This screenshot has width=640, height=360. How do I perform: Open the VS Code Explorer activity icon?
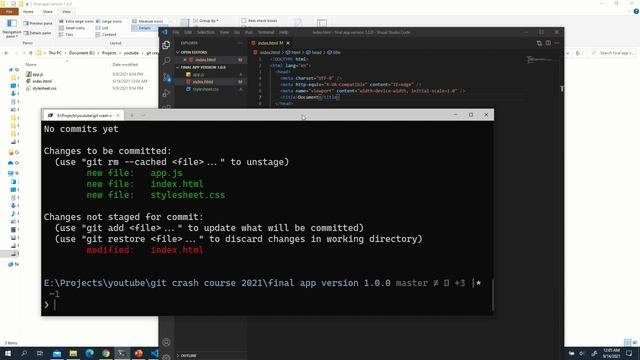coord(166,45)
